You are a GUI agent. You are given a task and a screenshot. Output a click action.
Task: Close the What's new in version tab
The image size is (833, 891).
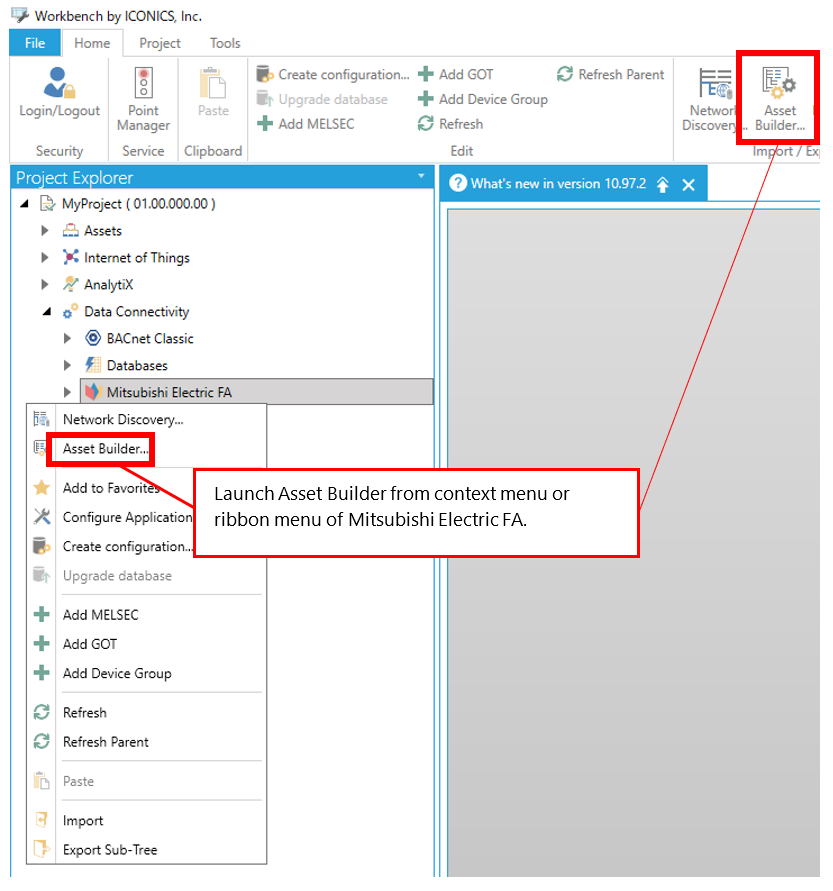click(689, 185)
